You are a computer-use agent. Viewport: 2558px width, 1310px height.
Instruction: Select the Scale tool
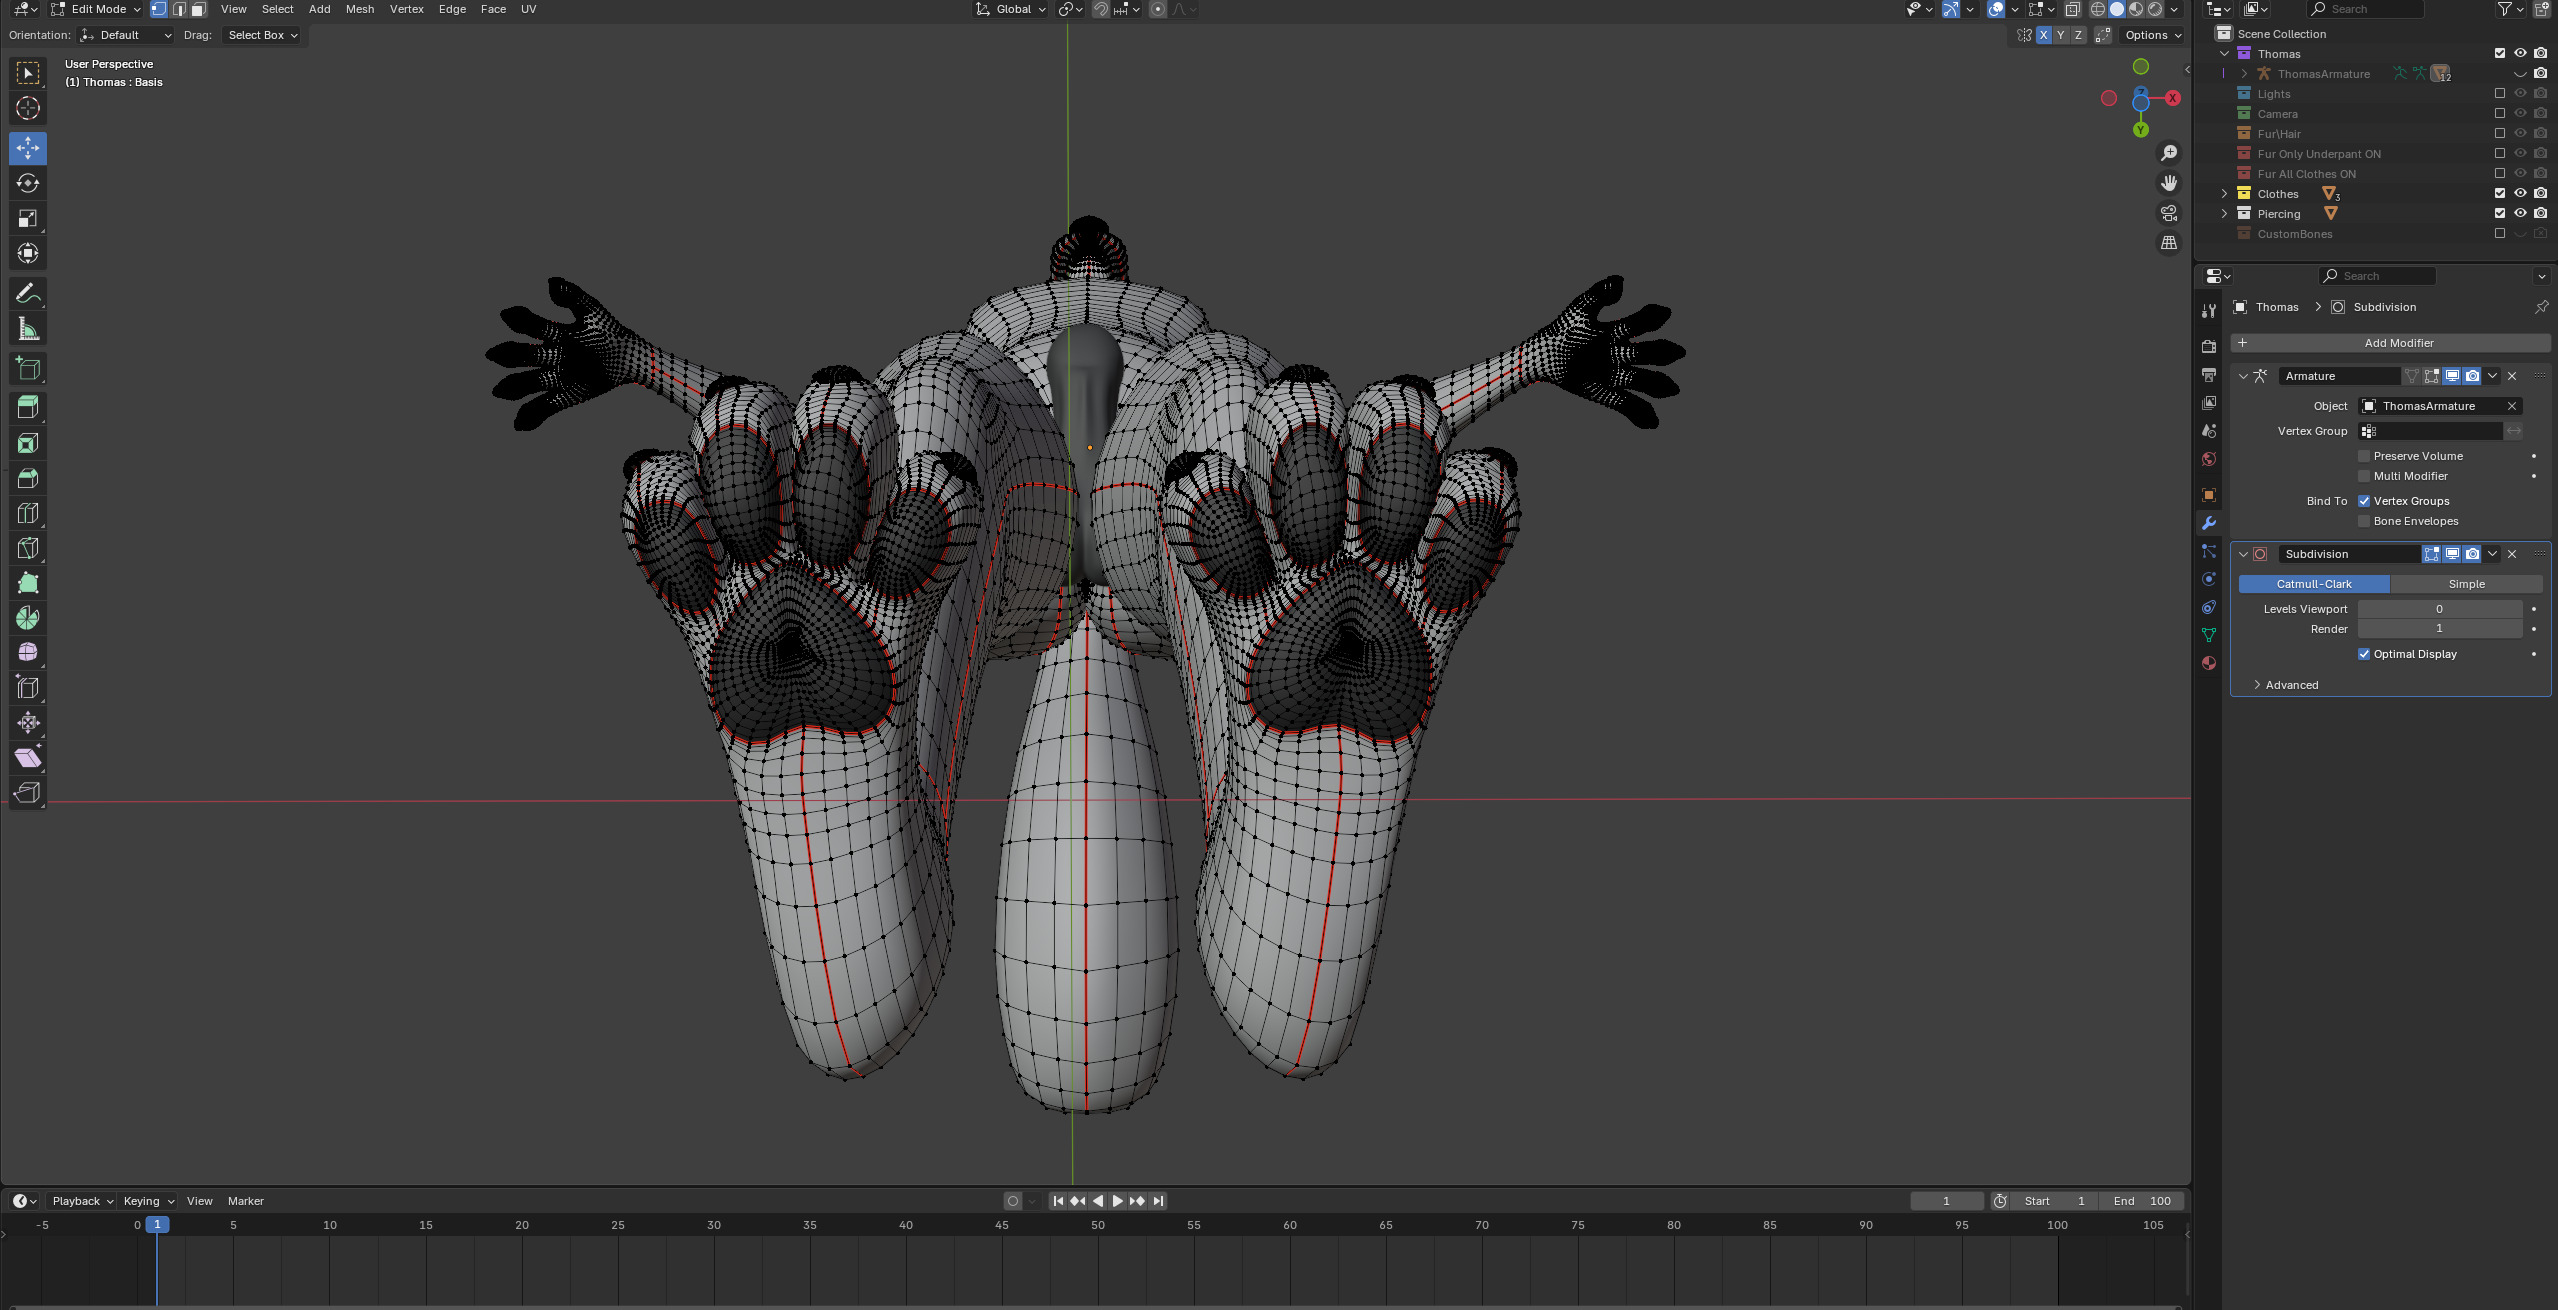tap(28, 218)
